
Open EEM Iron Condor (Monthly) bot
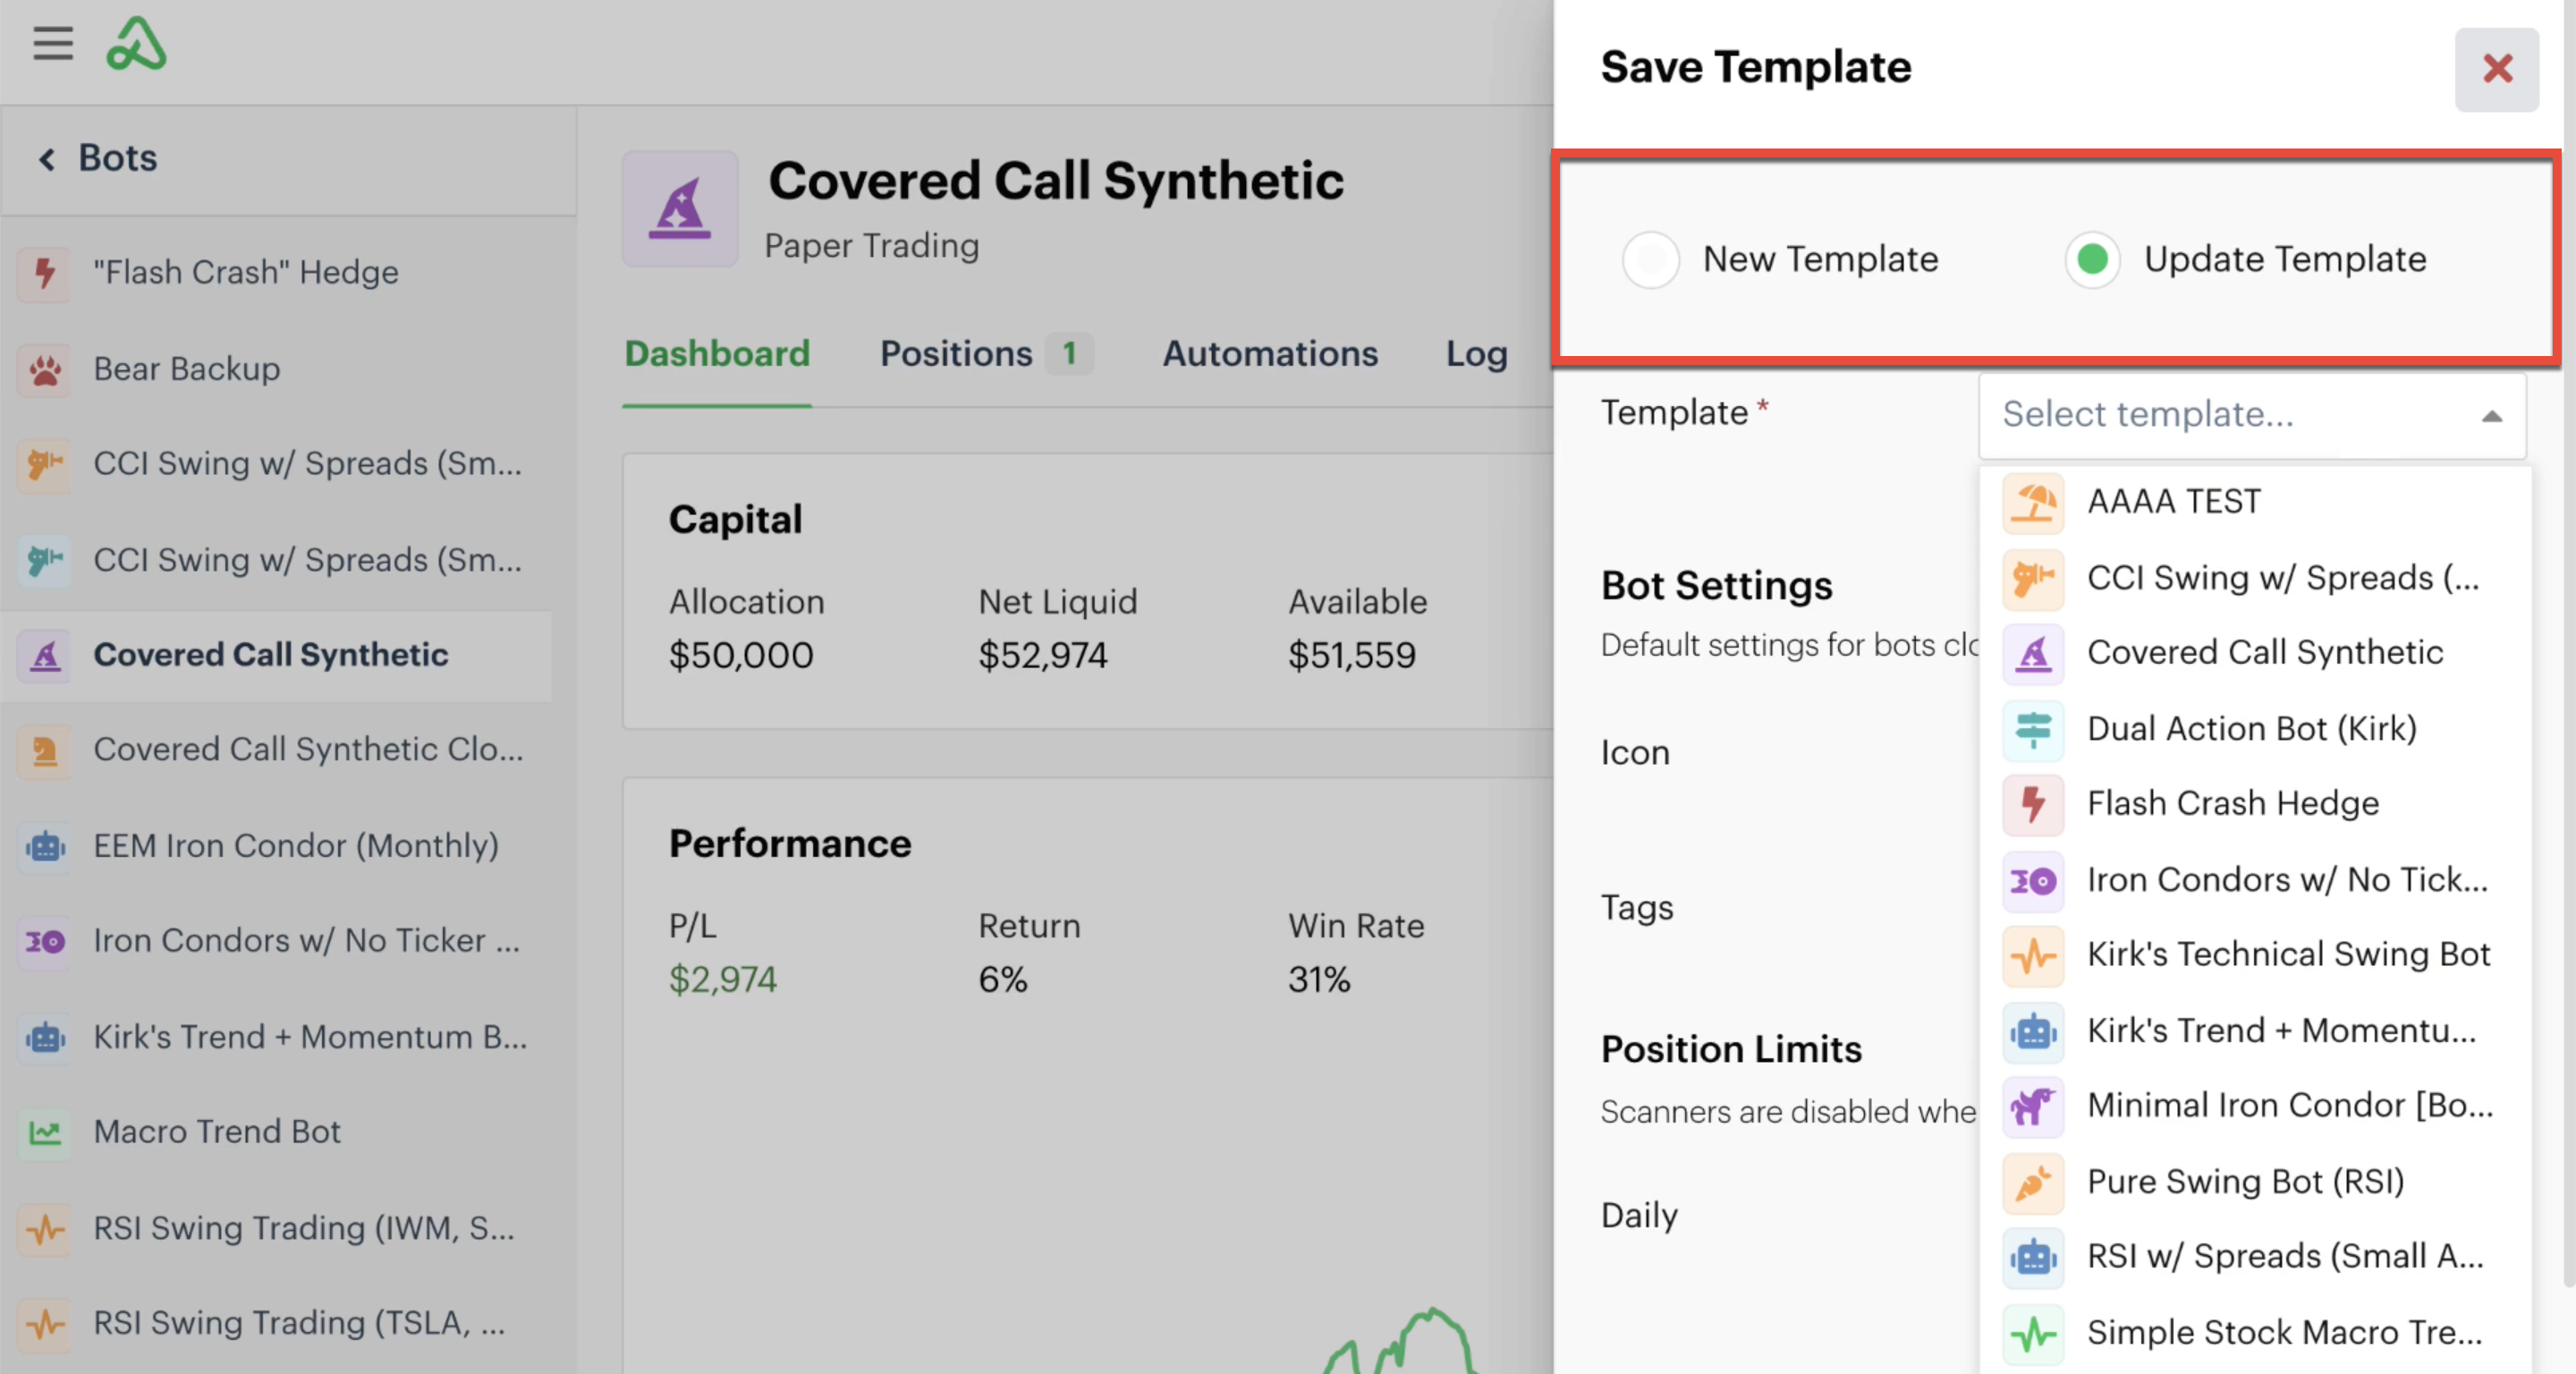295,846
